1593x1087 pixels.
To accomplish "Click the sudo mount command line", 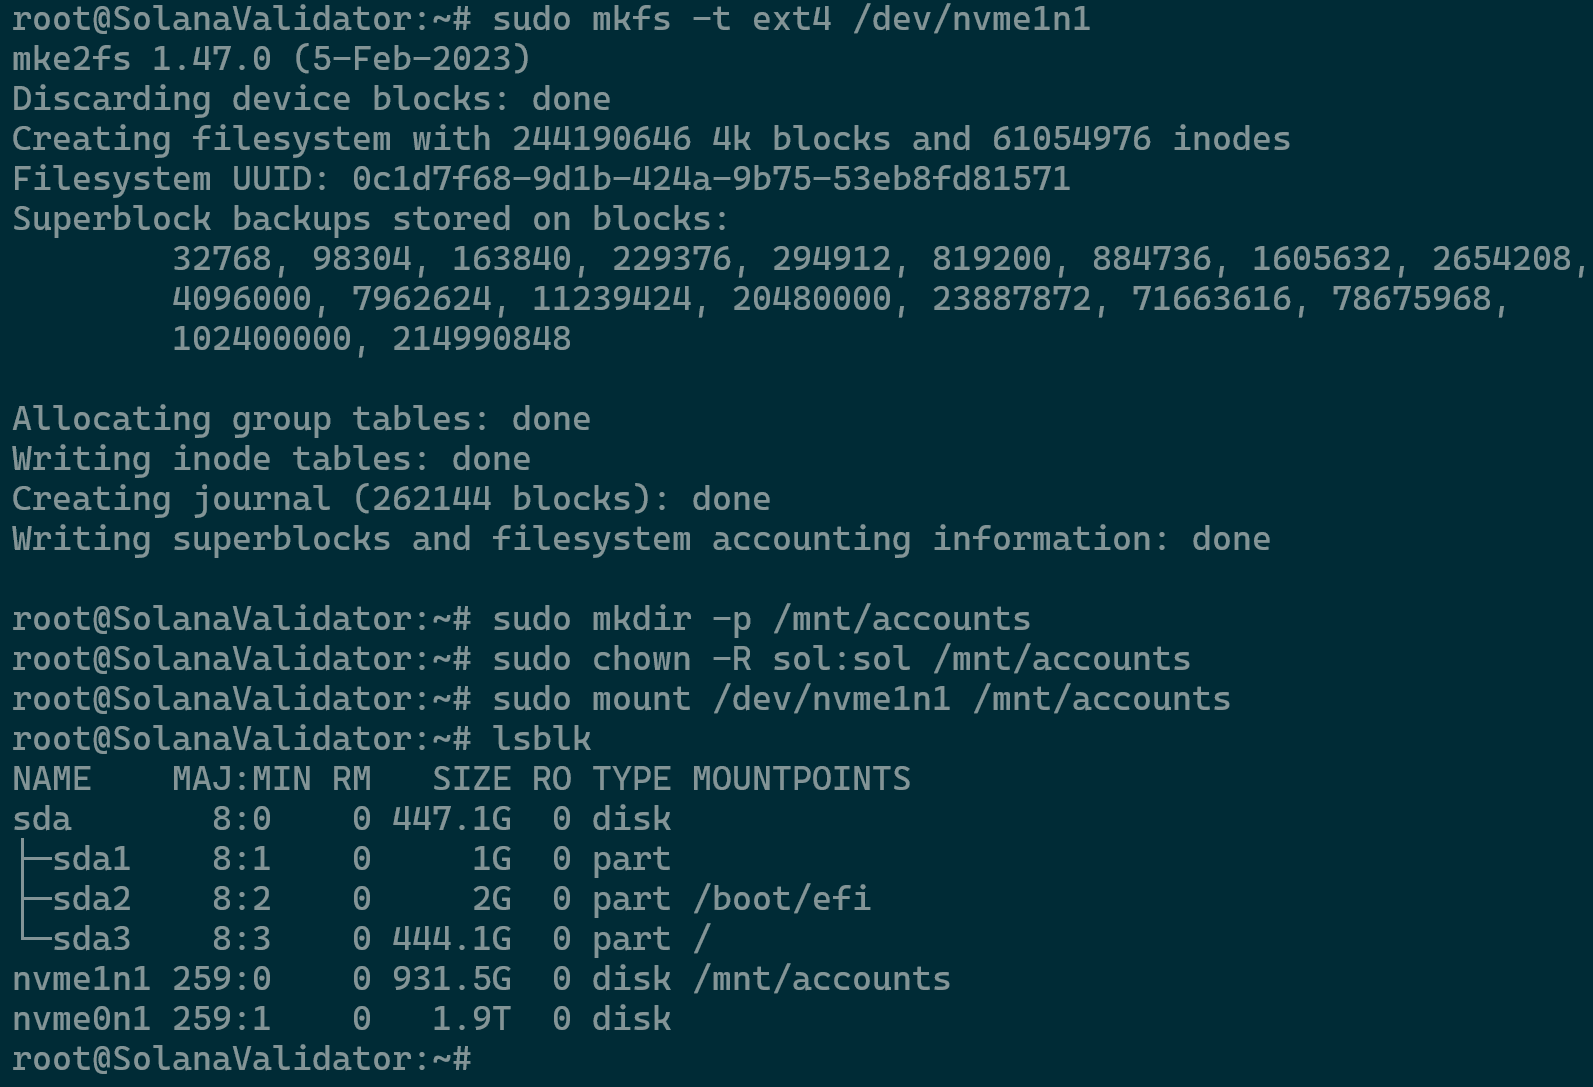I will pyautogui.click(x=860, y=699).
